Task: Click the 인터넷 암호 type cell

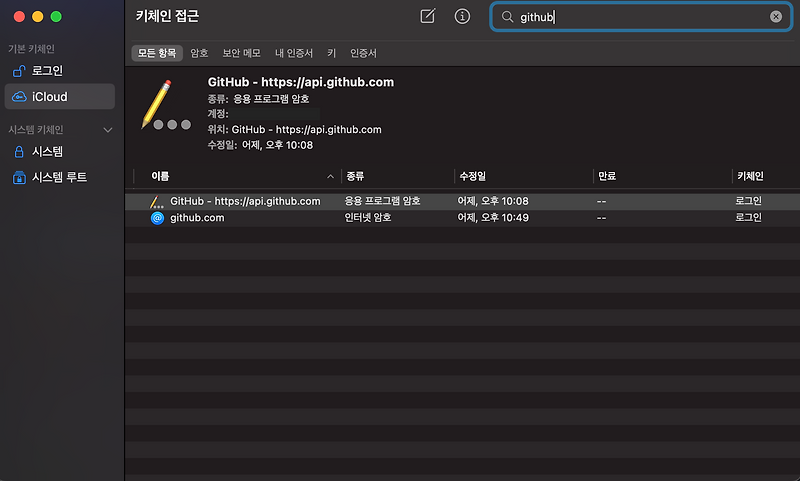Action: [367, 218]
